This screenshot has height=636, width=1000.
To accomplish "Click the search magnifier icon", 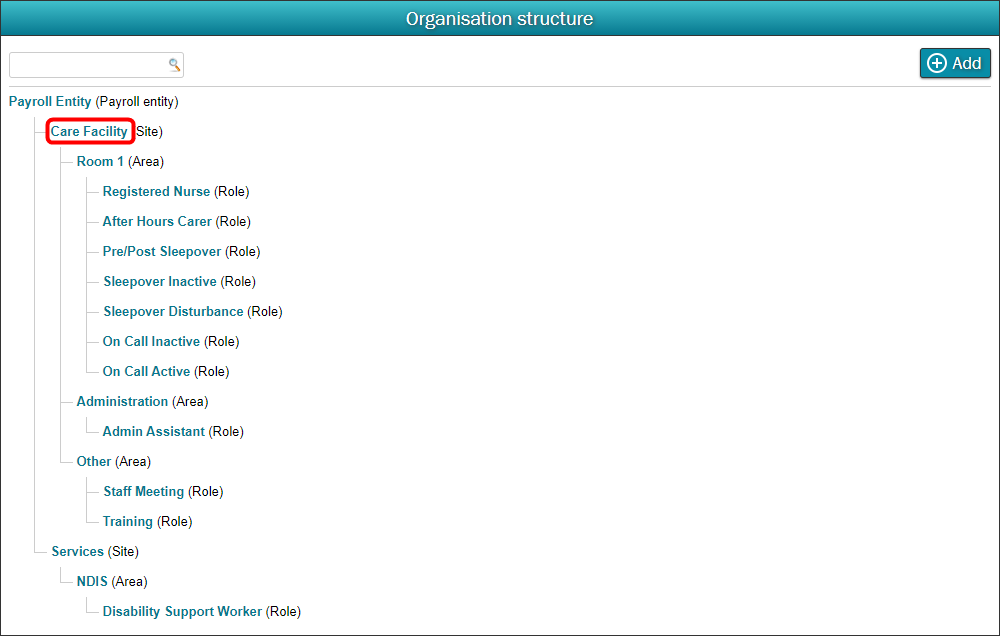I will (x=174, y=64).
